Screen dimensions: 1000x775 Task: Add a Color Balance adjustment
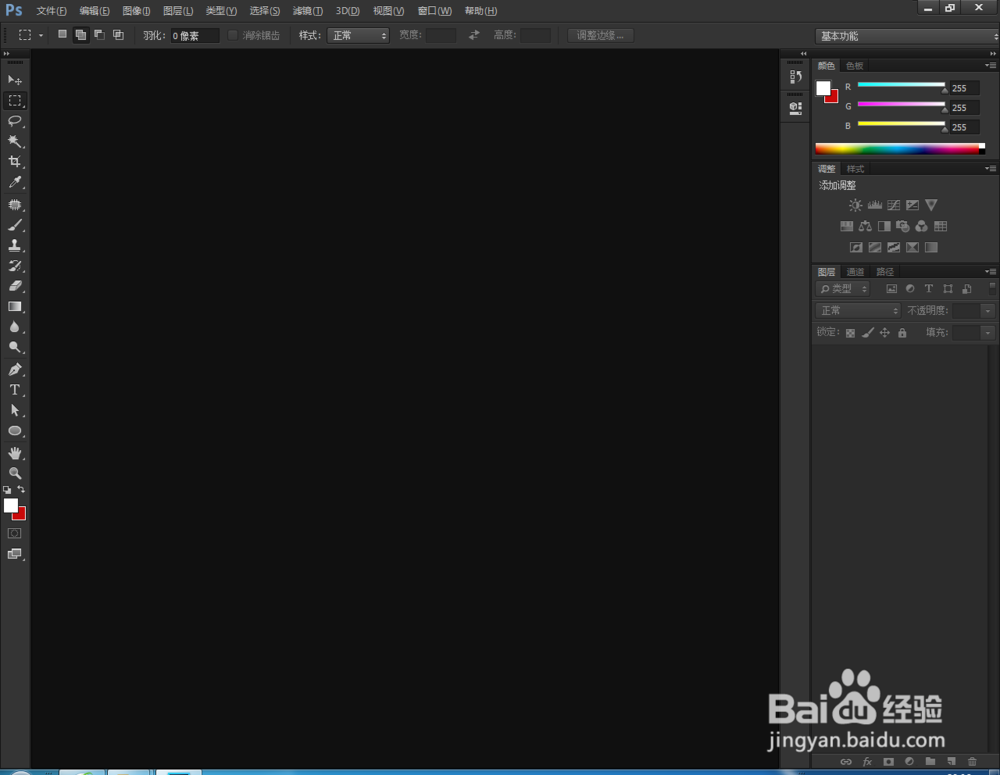[865, 226]
